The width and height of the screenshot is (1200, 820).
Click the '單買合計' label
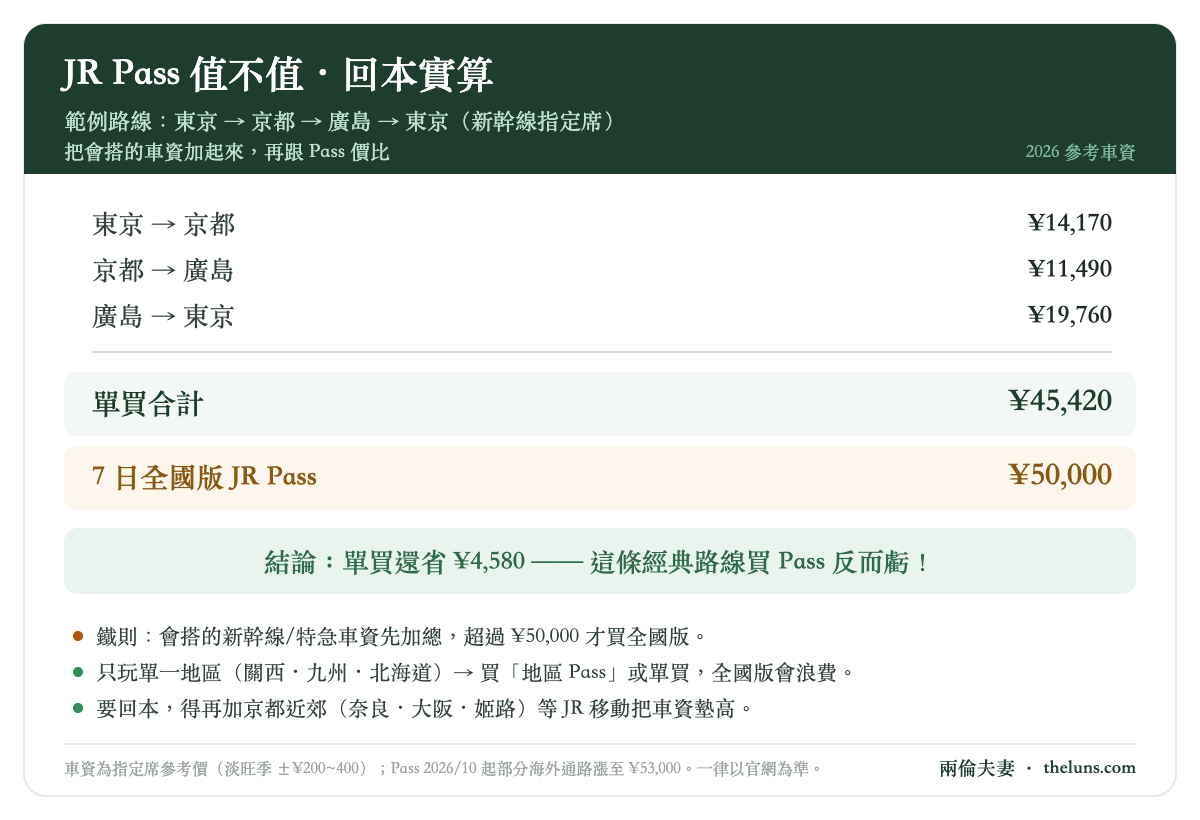[x=148, y=404]
